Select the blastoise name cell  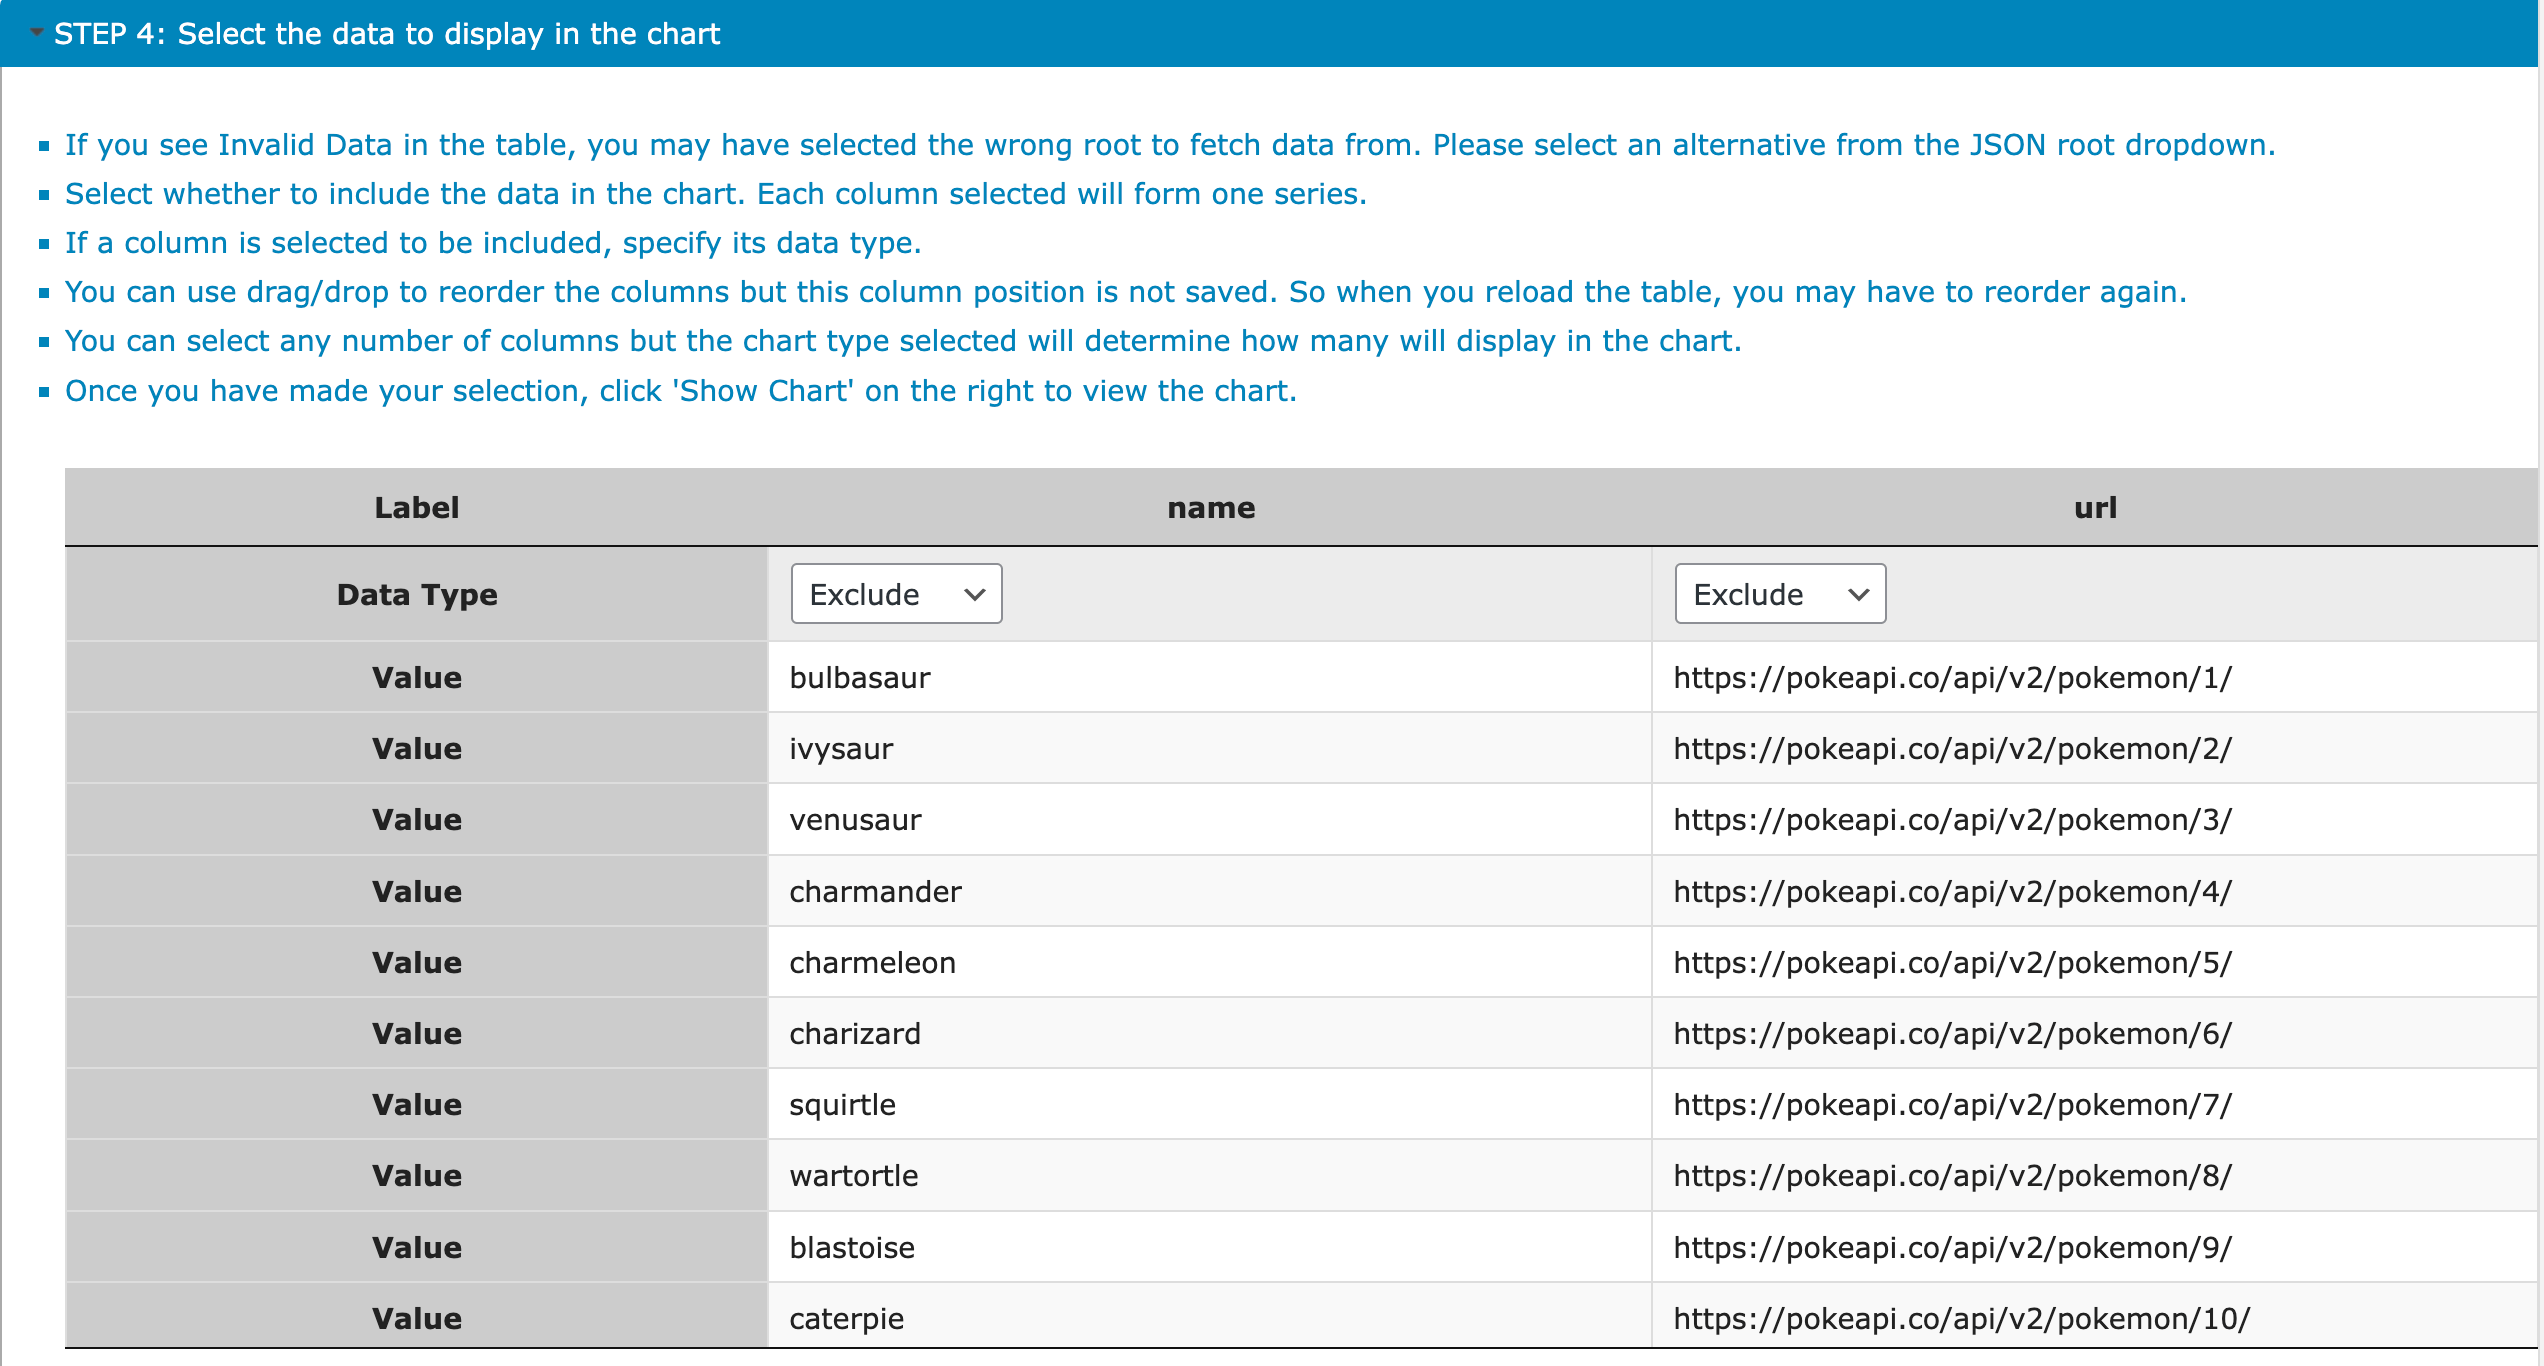(x=852, y=1248)
